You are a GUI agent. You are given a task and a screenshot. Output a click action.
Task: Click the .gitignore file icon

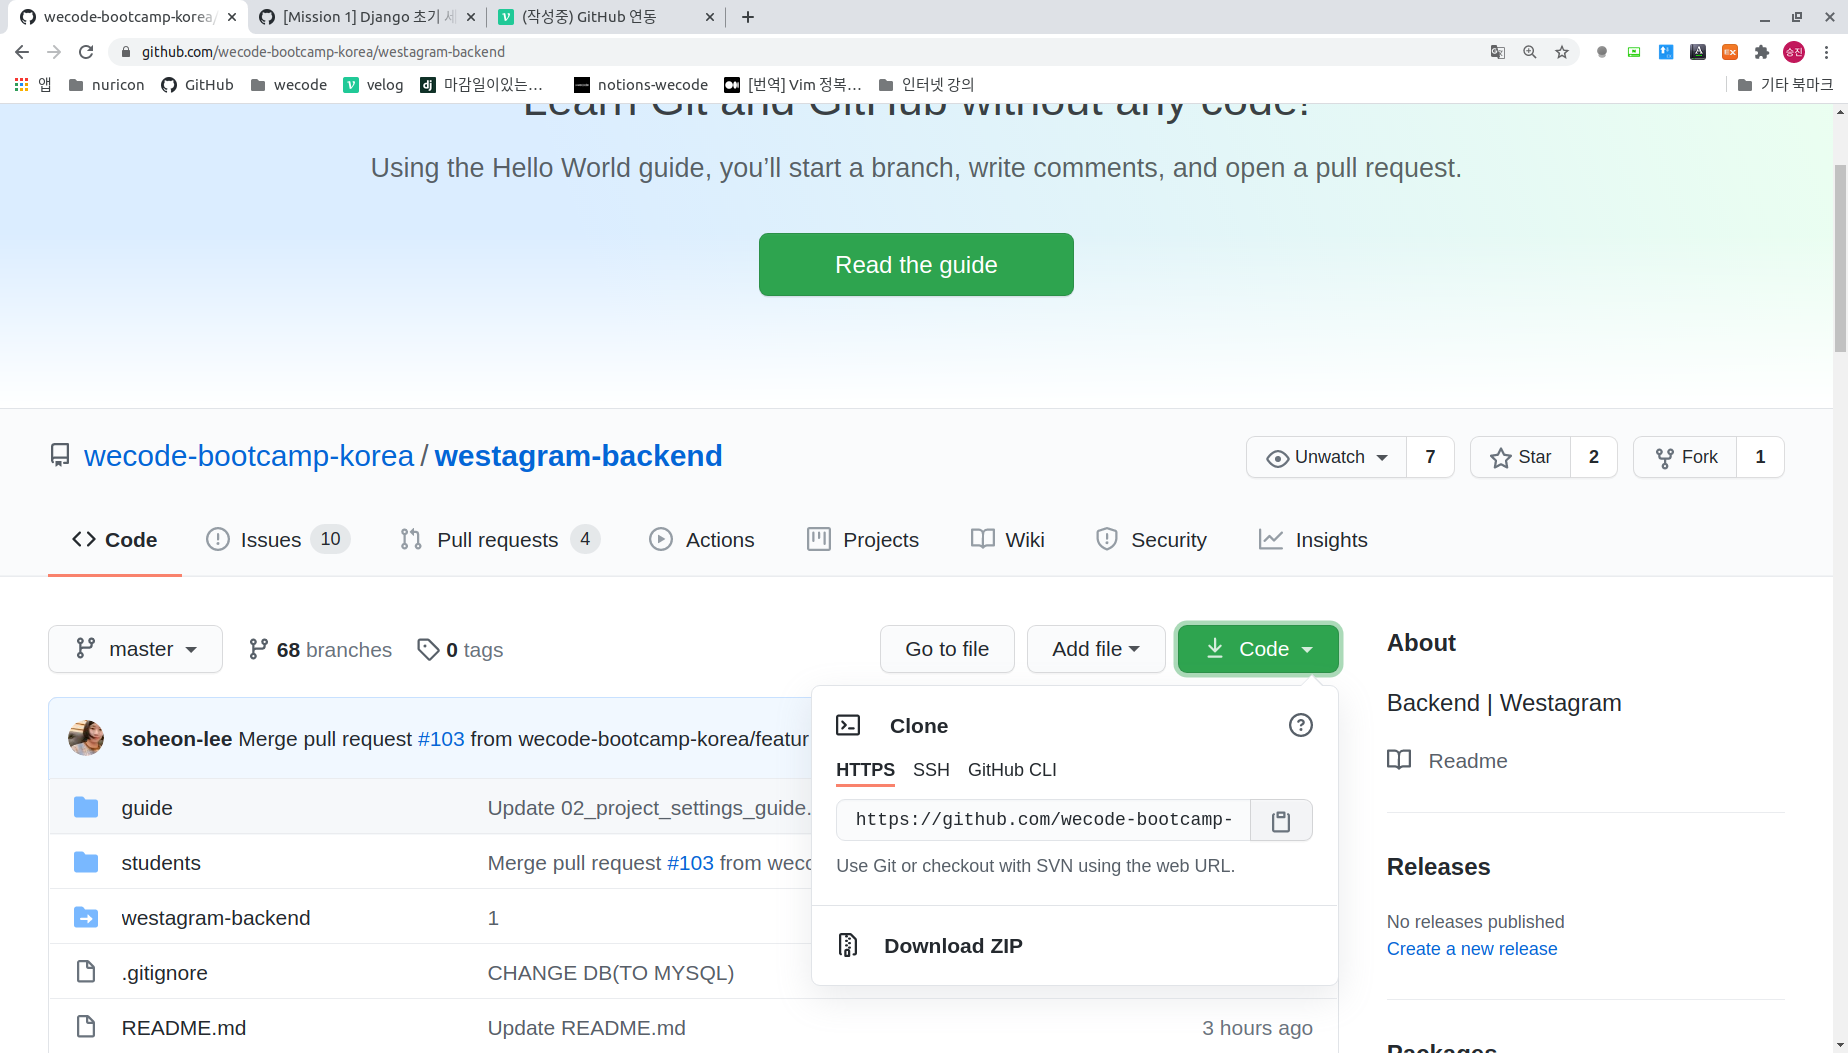[86, 972]
